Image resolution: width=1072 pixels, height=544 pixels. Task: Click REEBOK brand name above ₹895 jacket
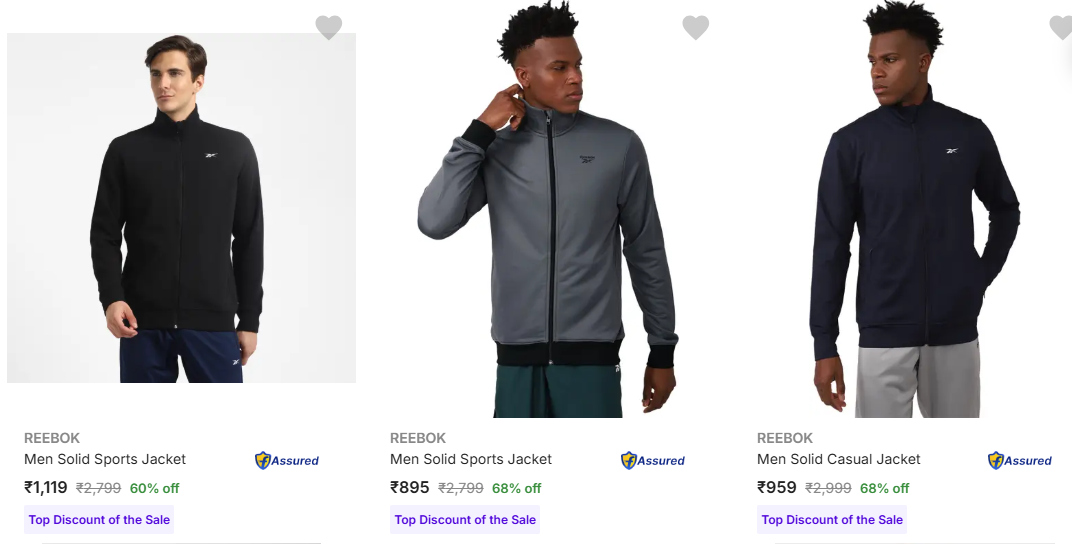pos(418,438)
